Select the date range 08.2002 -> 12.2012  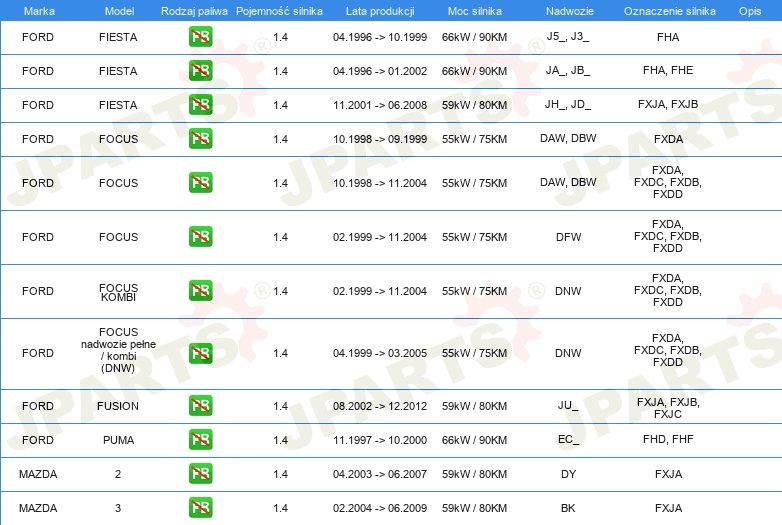(380, 406)
